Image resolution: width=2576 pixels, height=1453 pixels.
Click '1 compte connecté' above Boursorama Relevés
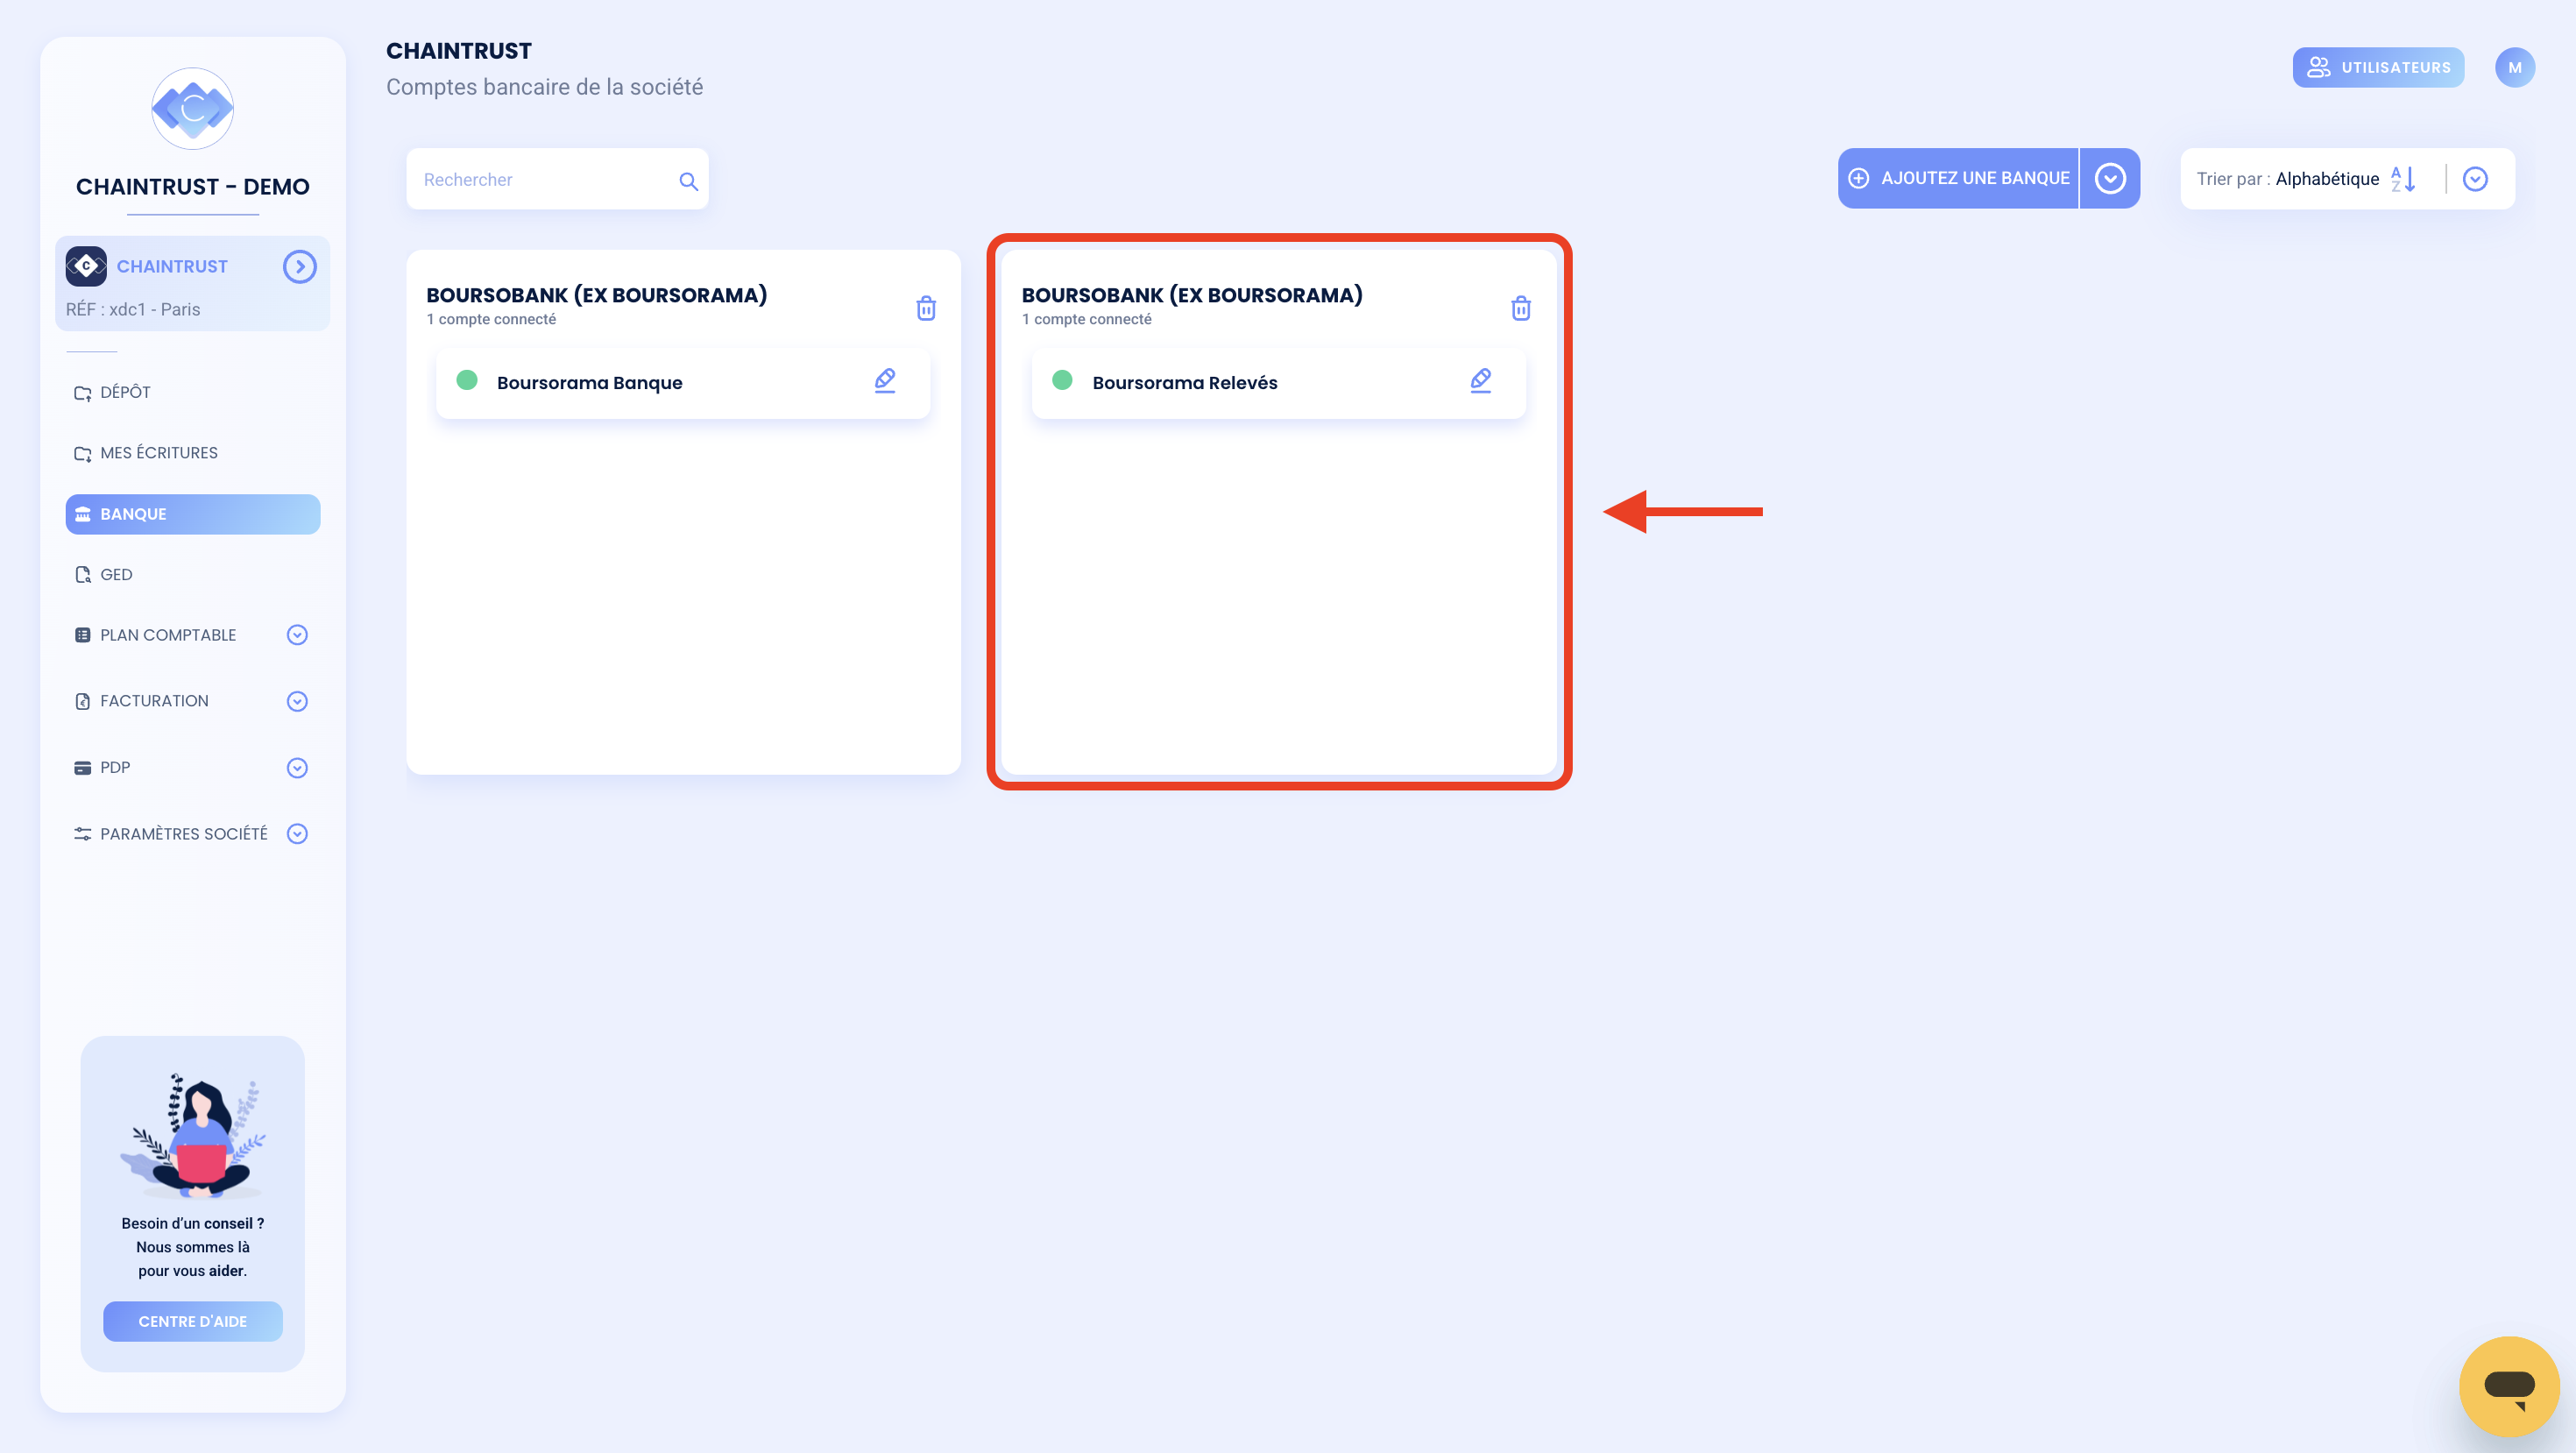pos(1086,319)
